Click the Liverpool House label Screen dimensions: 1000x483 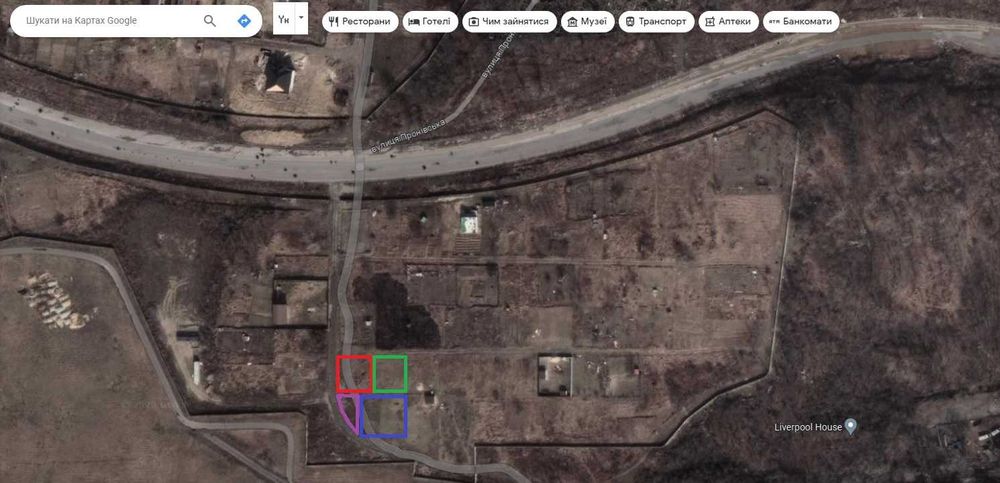(x=808, y=427)
